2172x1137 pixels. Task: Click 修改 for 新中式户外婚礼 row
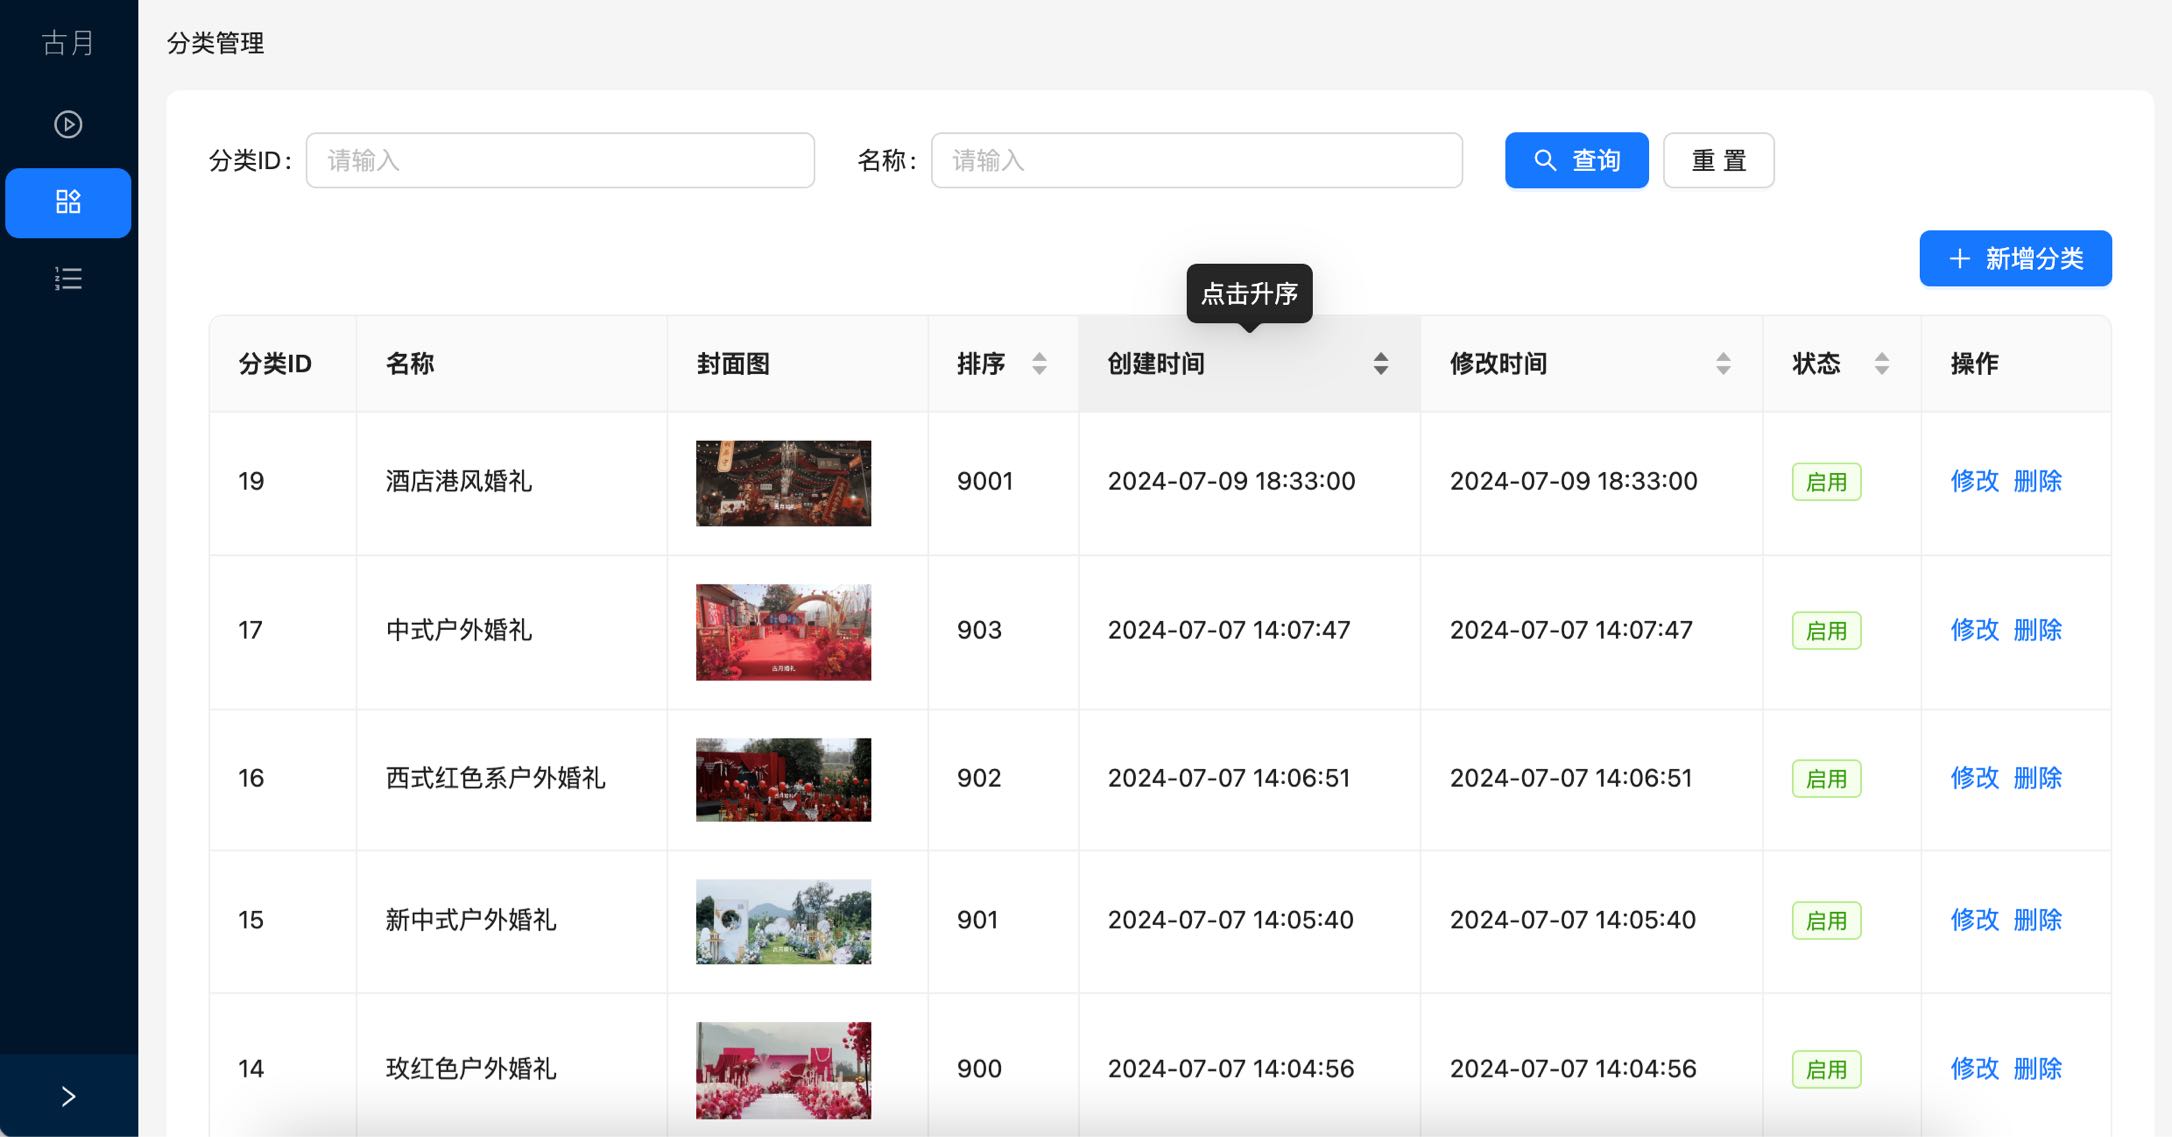coord(1975,920)
